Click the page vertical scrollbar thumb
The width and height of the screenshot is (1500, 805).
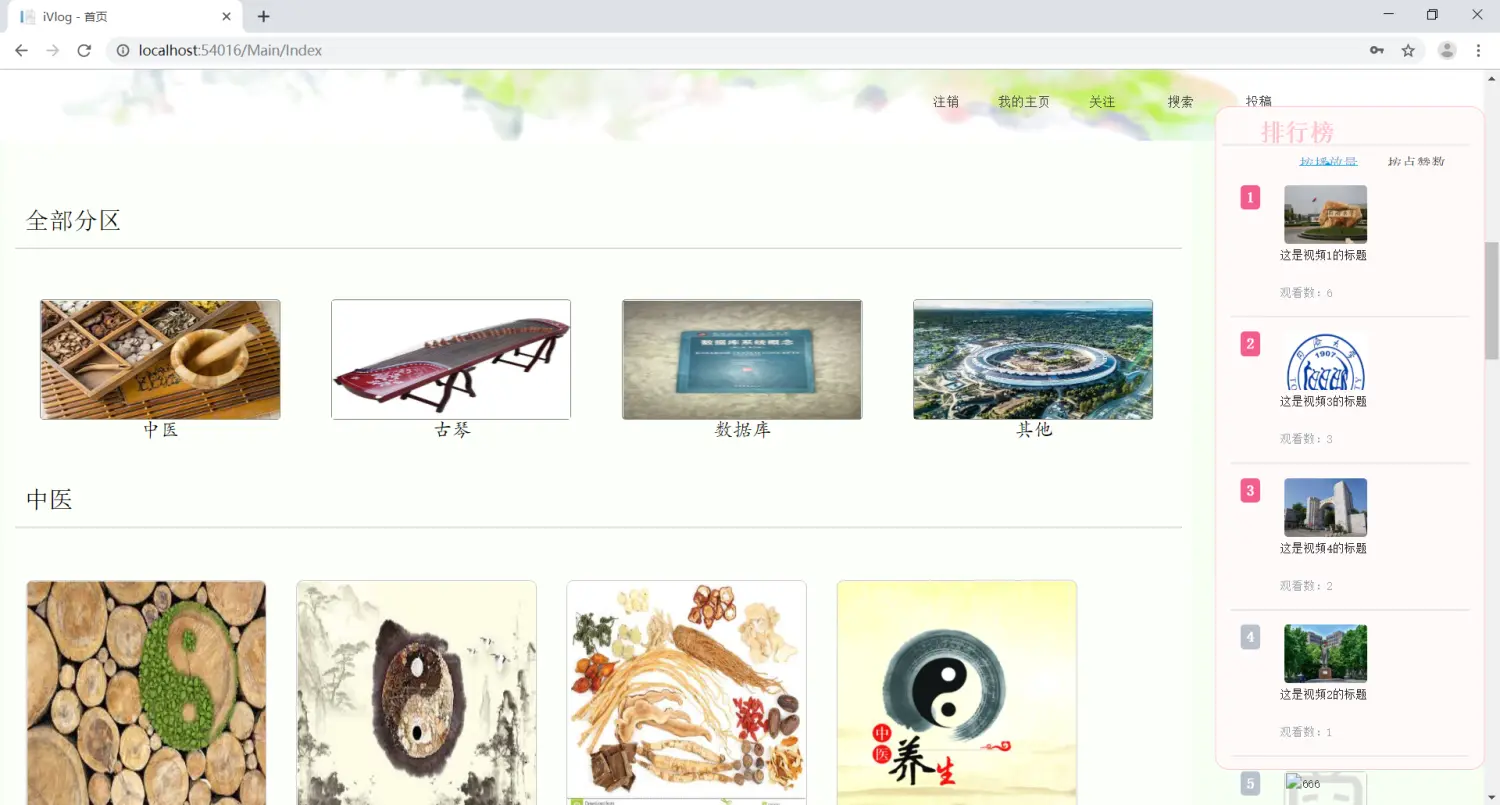[x=1491, y=300]
